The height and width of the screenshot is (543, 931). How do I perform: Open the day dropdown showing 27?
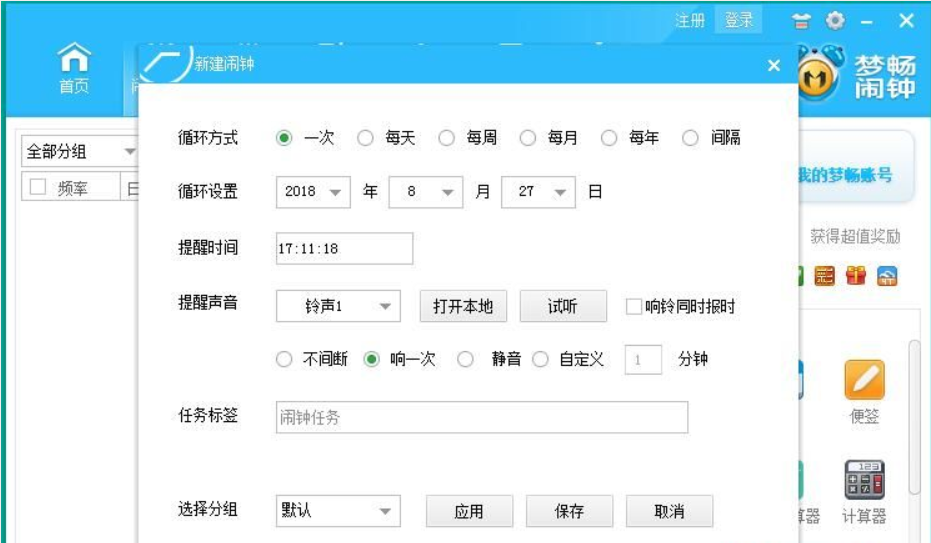(538, 192)
